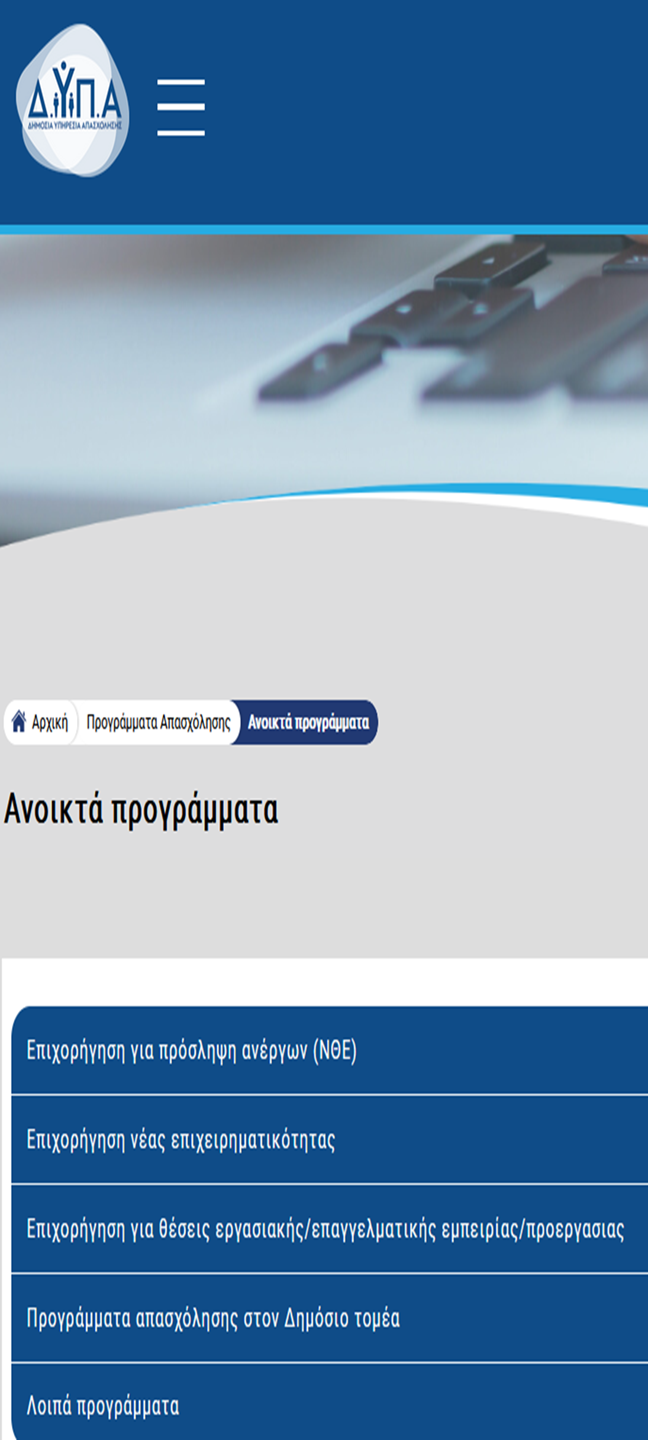Go to the Αρχική breadcrumb link

49,722
